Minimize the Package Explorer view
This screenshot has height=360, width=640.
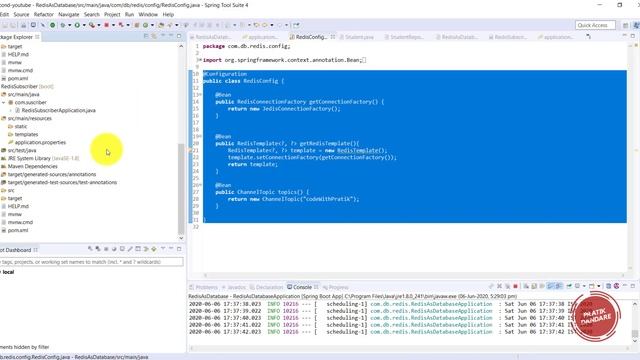[x=171, y=36]
